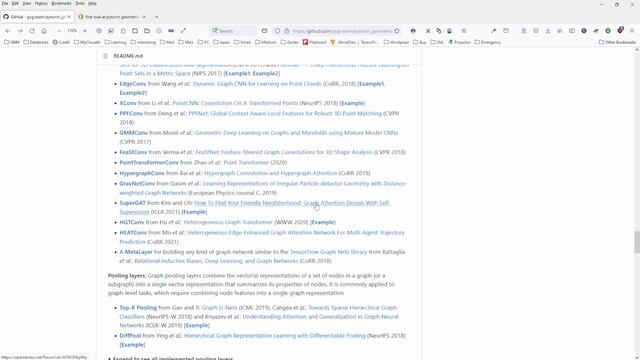Expand all implemented pooling layers
The width and height of the screenshot is (640, 360).
pos(170,358)
